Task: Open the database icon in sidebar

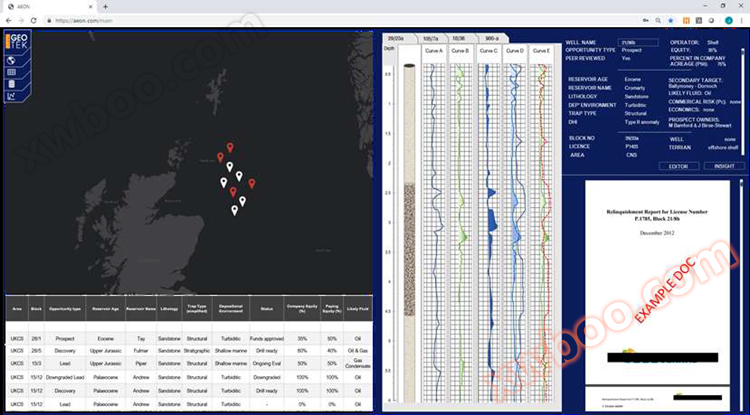Action: pos(11,84)
